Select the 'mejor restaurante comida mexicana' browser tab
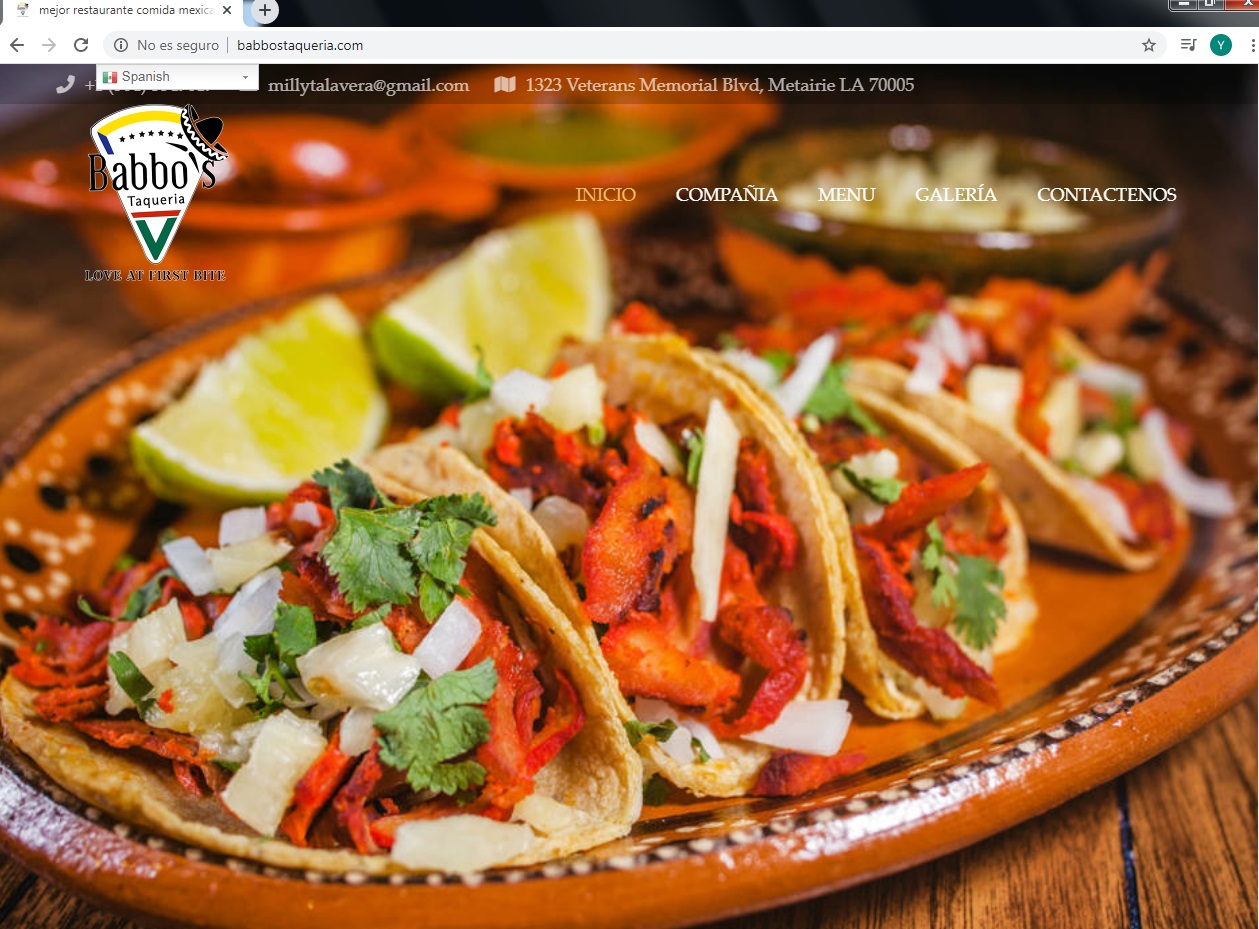 coord(121,11)
